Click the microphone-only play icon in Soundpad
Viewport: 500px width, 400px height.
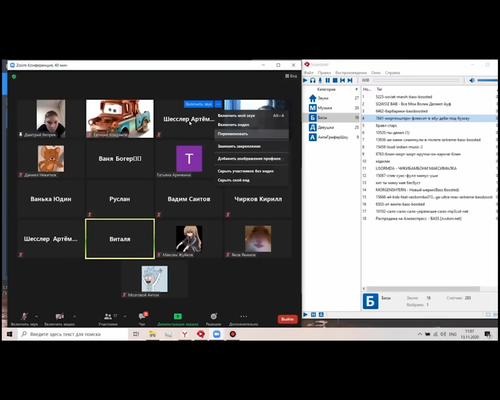click(x=320, y=80)
